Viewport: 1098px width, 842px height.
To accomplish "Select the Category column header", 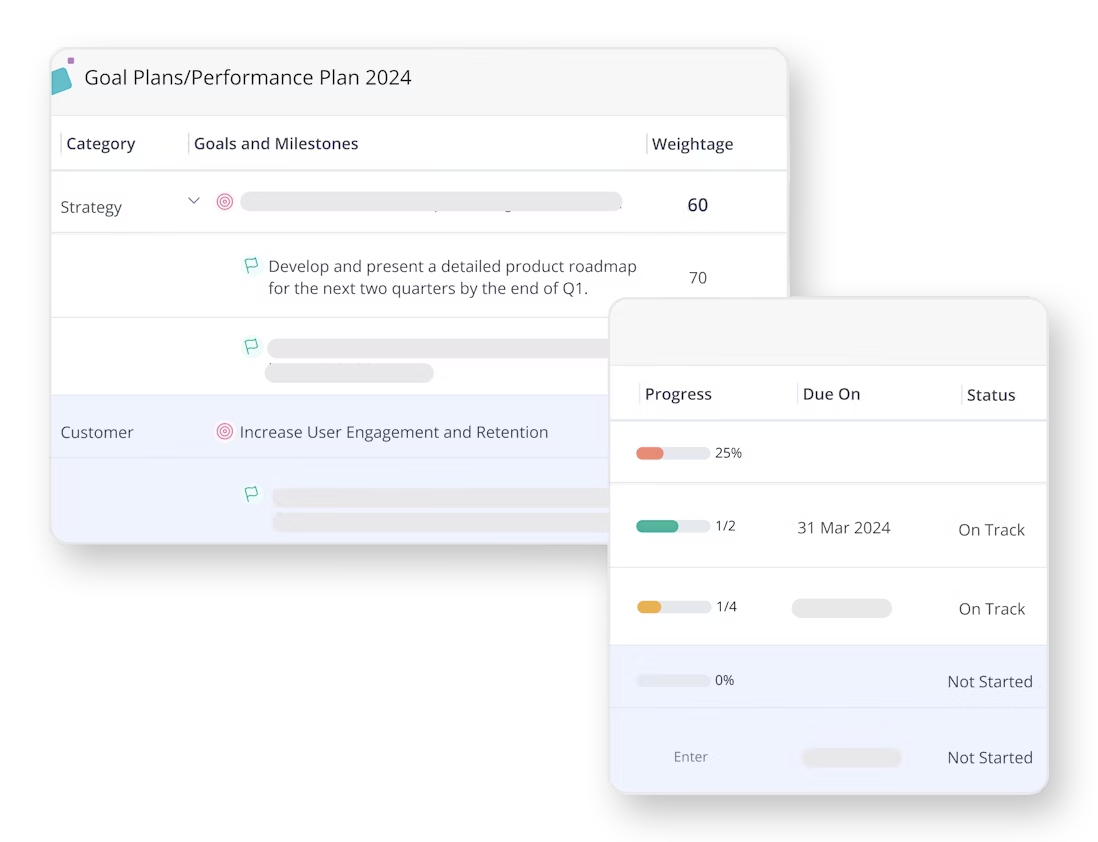I will tap(100, 144).
